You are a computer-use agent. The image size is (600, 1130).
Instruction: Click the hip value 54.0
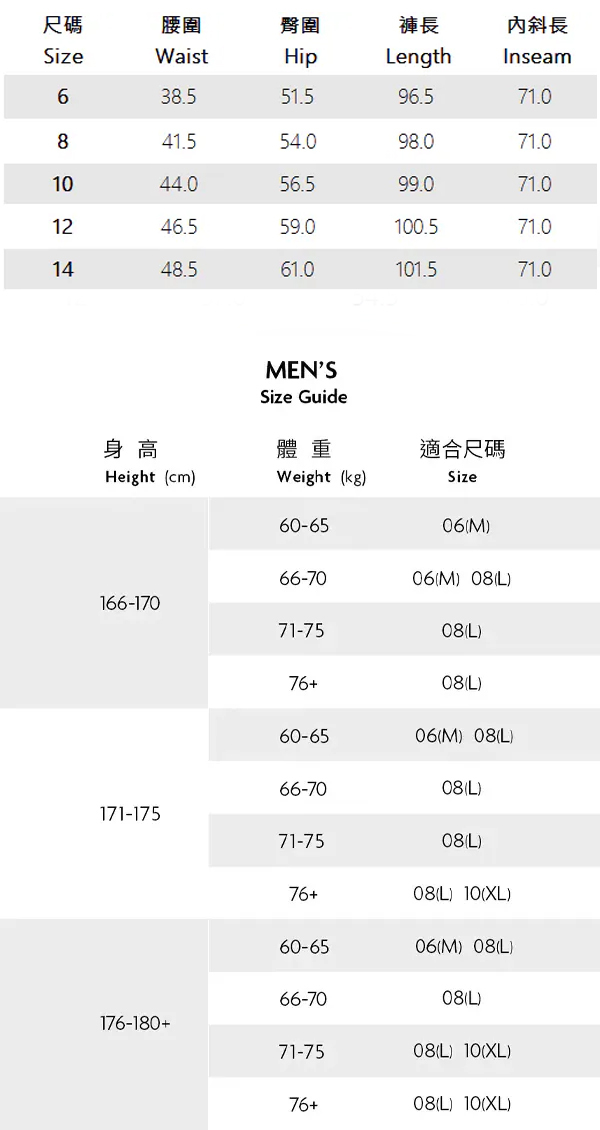pyautogui.click(x=298, y=142)
